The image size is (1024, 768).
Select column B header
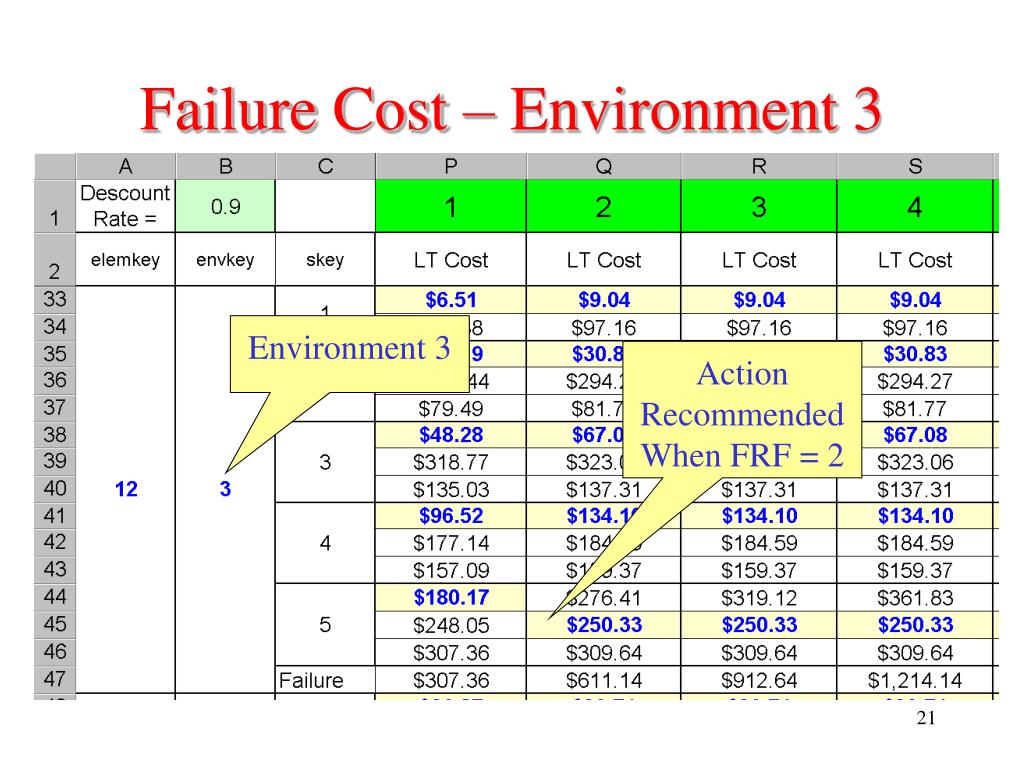pyautogui.click(x=225, y=167)
